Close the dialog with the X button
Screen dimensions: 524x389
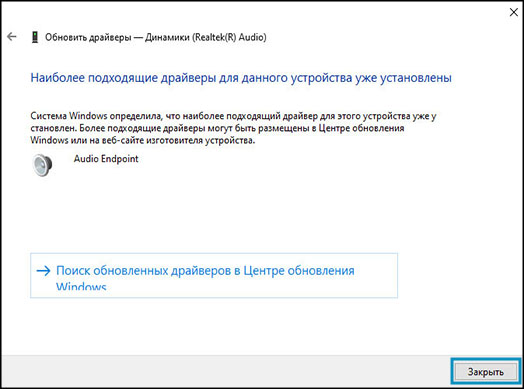click(514, 12)
